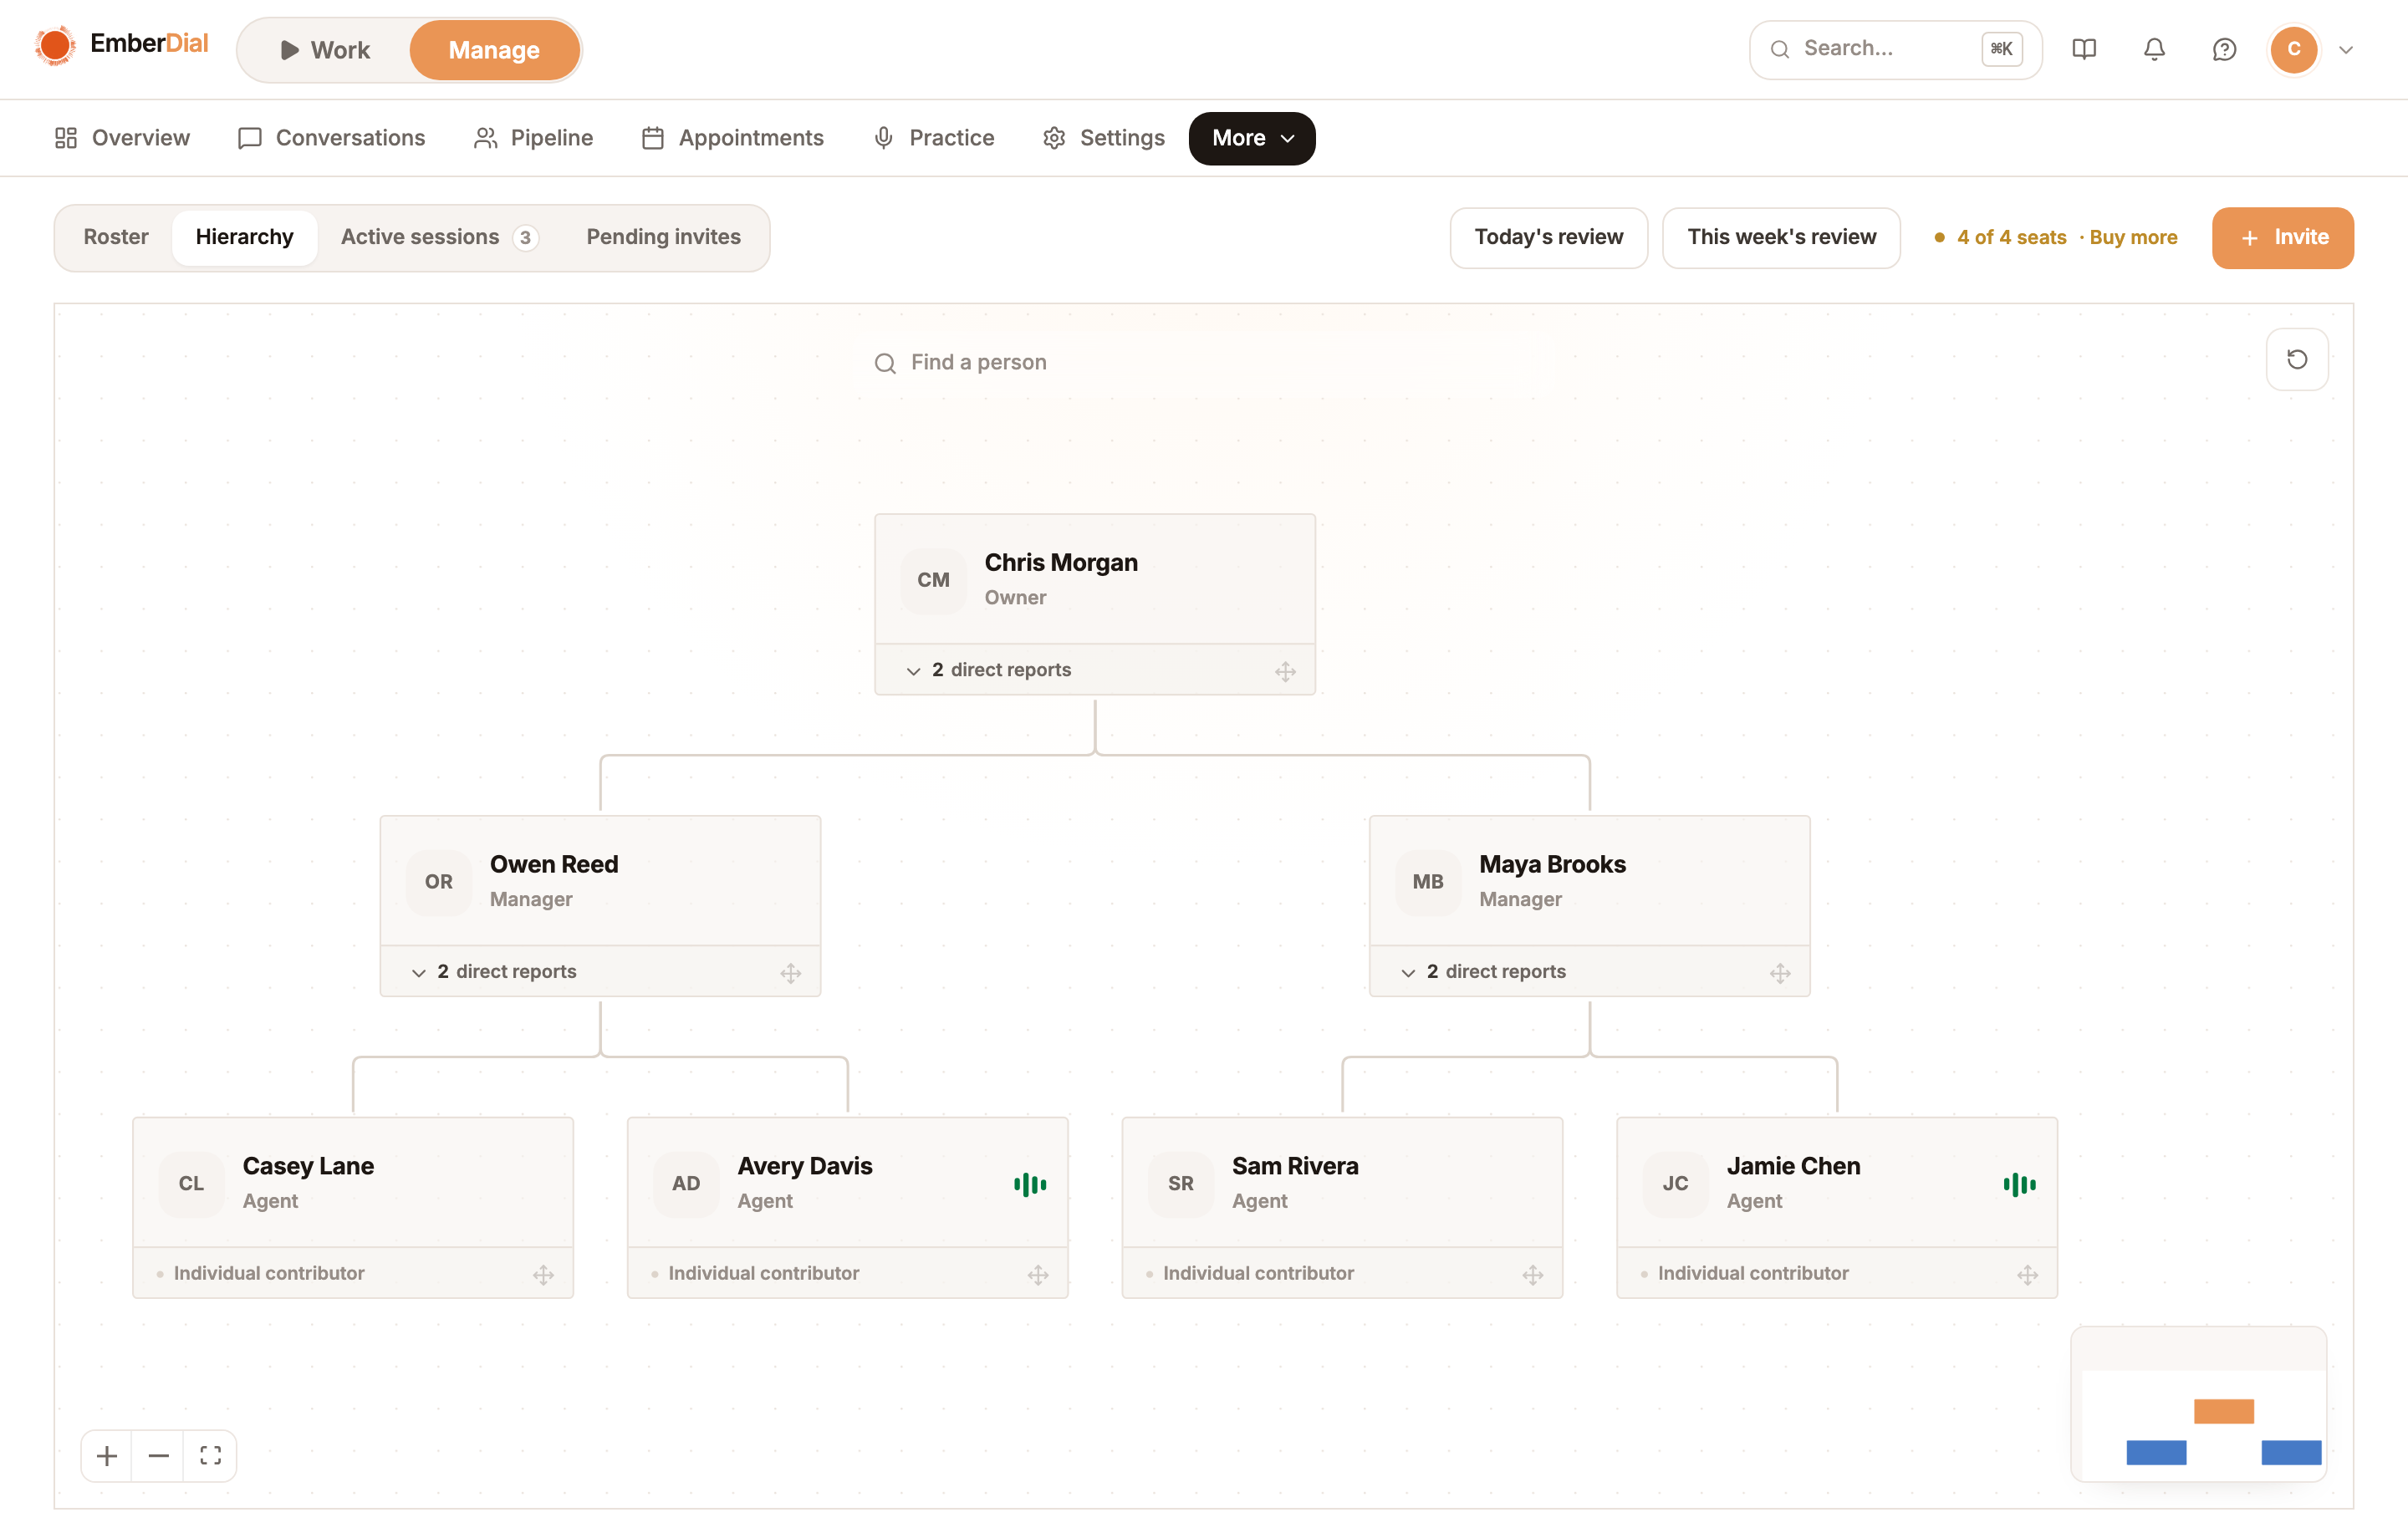The height and width of the screenshot is (1538, 2408).
Task: Click move handle on Owen Reed card
Action: [x=790, y=973]
